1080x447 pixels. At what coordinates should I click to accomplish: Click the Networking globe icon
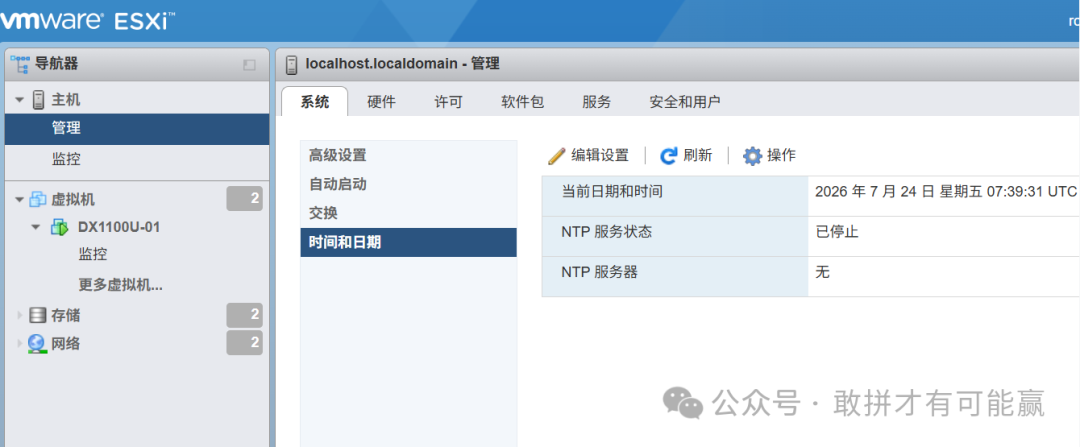coord(37,344)
